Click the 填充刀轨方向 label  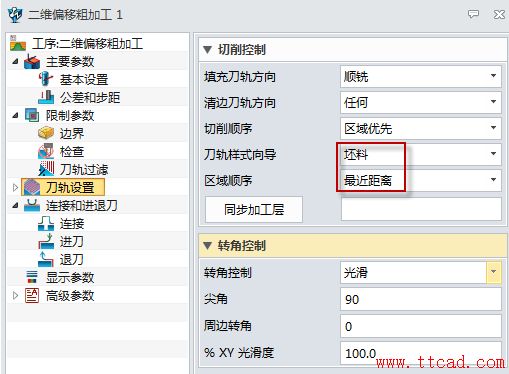coord(240,77)
